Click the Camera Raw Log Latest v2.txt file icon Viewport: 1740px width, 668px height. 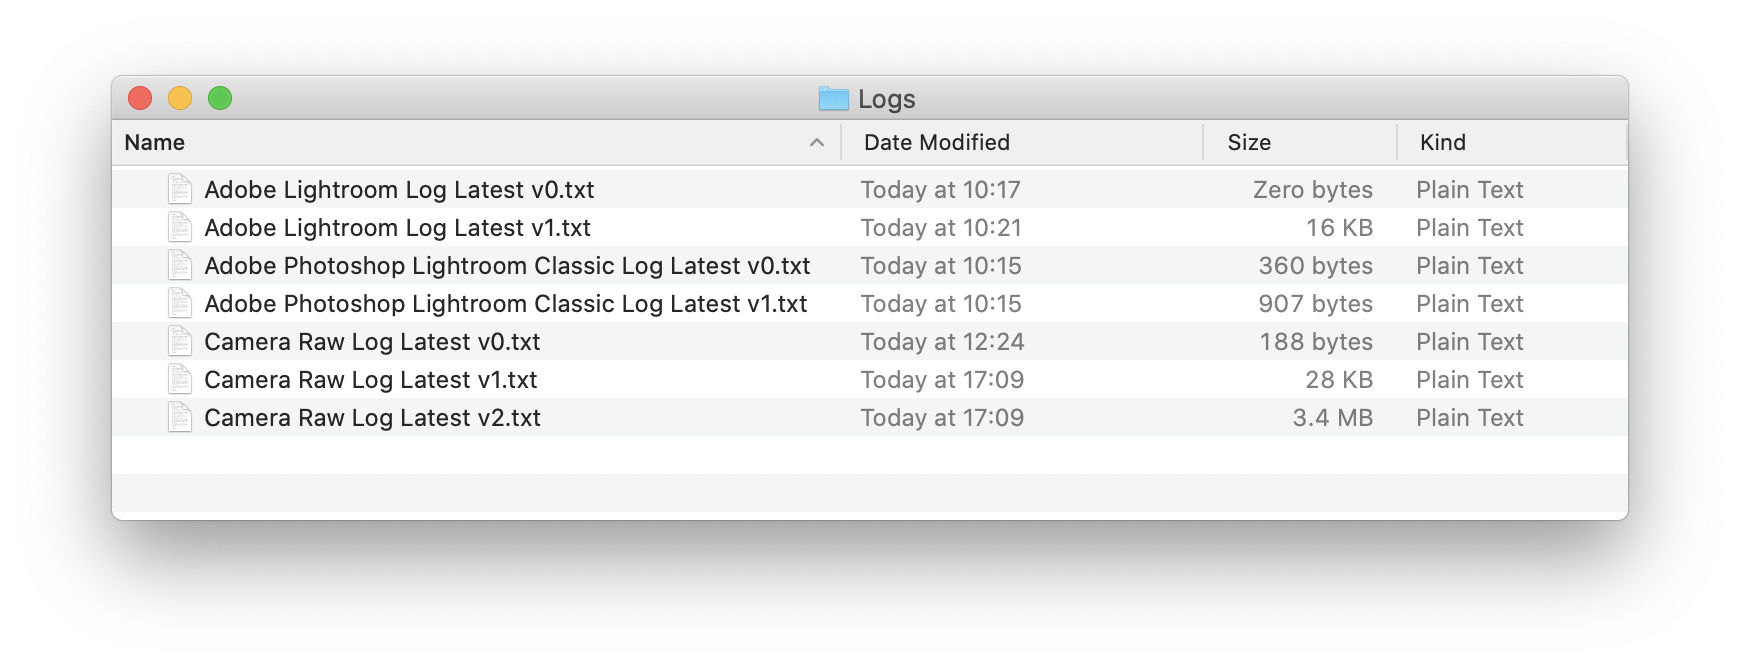tap(180, 417)
